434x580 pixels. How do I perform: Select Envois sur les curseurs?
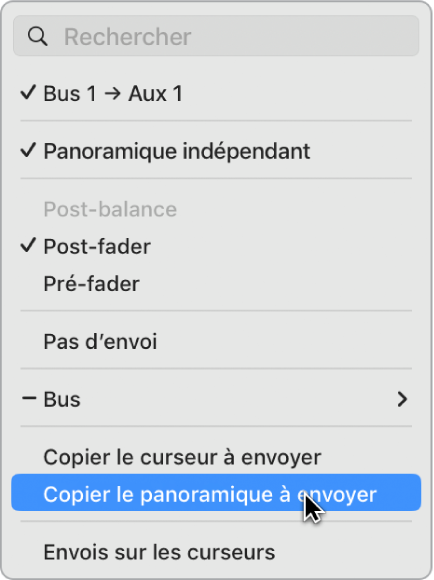coord(216,552)
